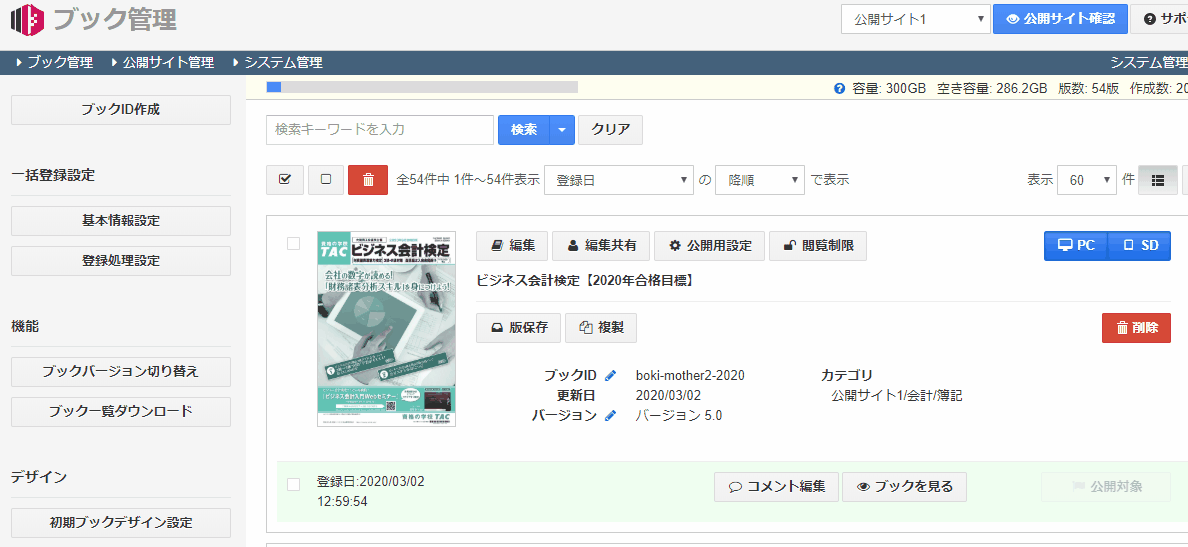
Task: Open the システム管理 menu in navbar
Action: pyautogui.click(x=282, y=62)
